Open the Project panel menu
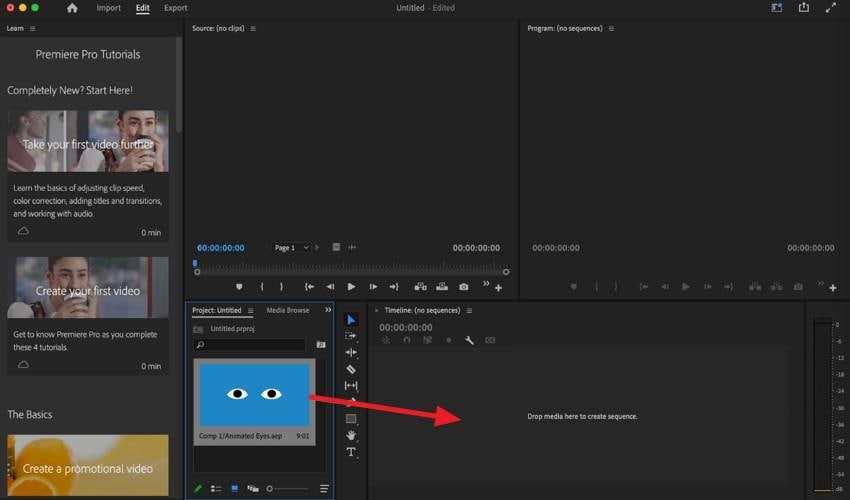Image resolution: width=850 pixels, height=500 pixels. tap(250, 311)
